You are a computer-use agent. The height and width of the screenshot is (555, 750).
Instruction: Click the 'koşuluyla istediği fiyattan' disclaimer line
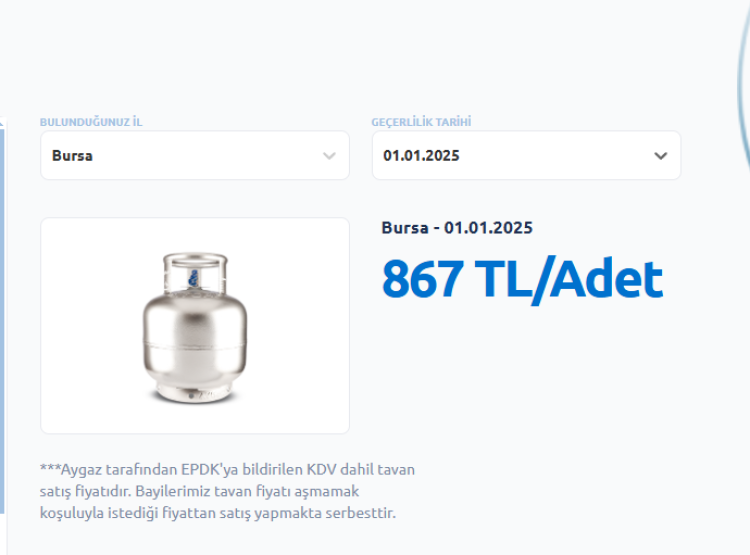[x=218, y=513]
